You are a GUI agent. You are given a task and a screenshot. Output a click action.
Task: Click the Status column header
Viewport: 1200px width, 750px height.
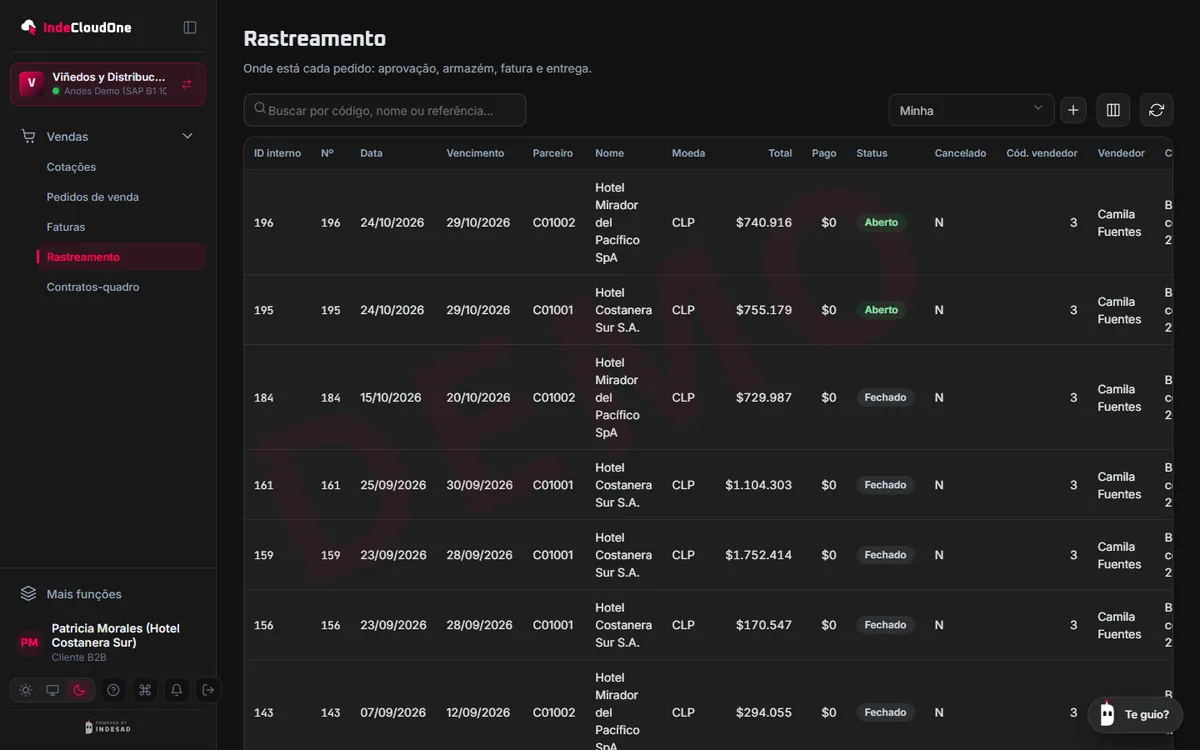click(x=872, y=153)
